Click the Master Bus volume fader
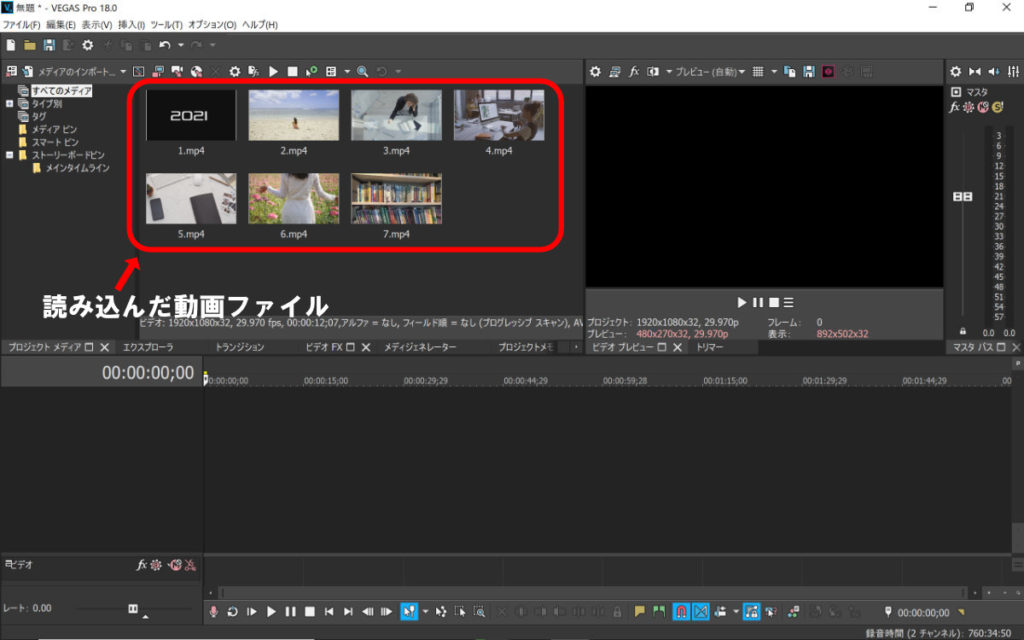1024x640 pixels. 963,197
